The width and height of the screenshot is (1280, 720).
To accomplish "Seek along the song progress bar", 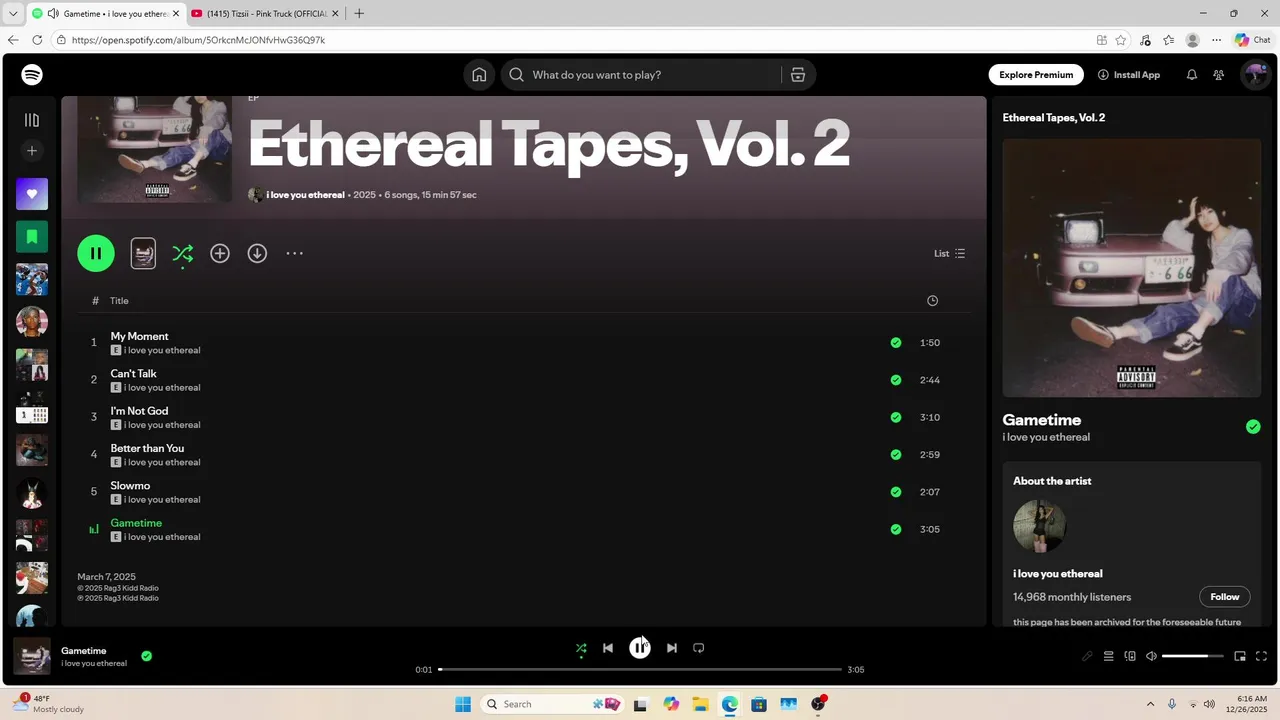I will coord(640,670).
